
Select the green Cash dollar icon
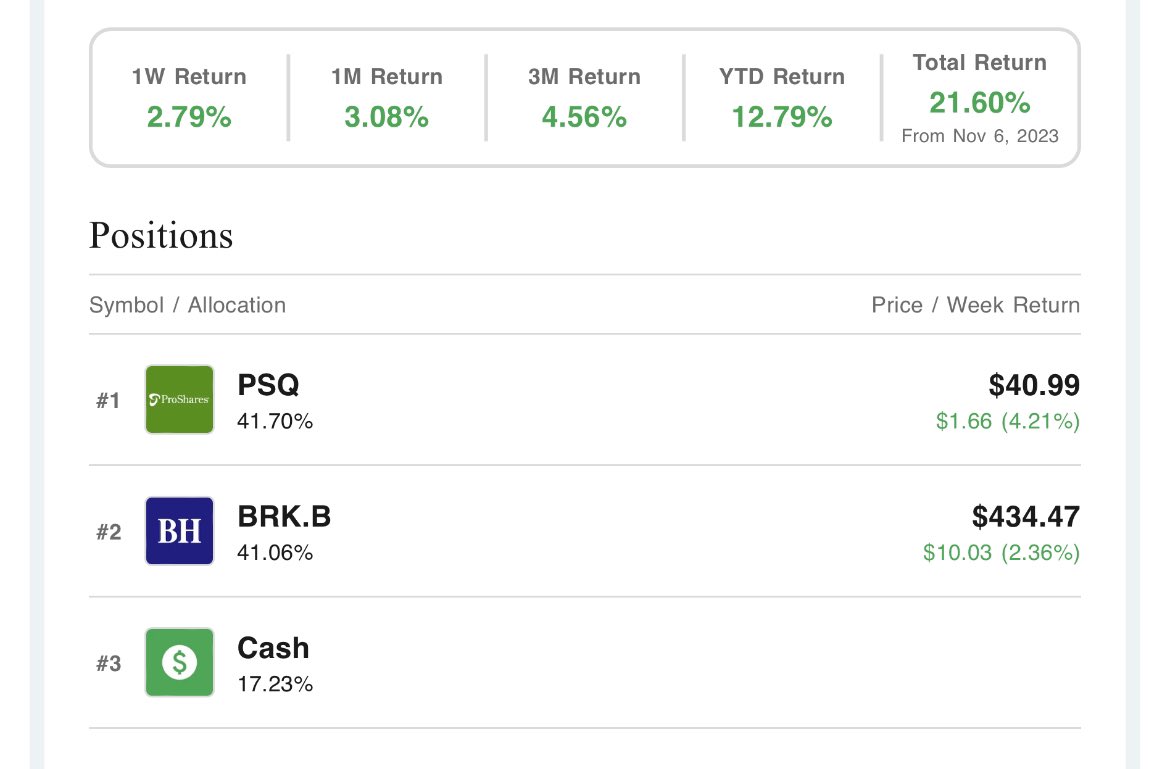179,662
